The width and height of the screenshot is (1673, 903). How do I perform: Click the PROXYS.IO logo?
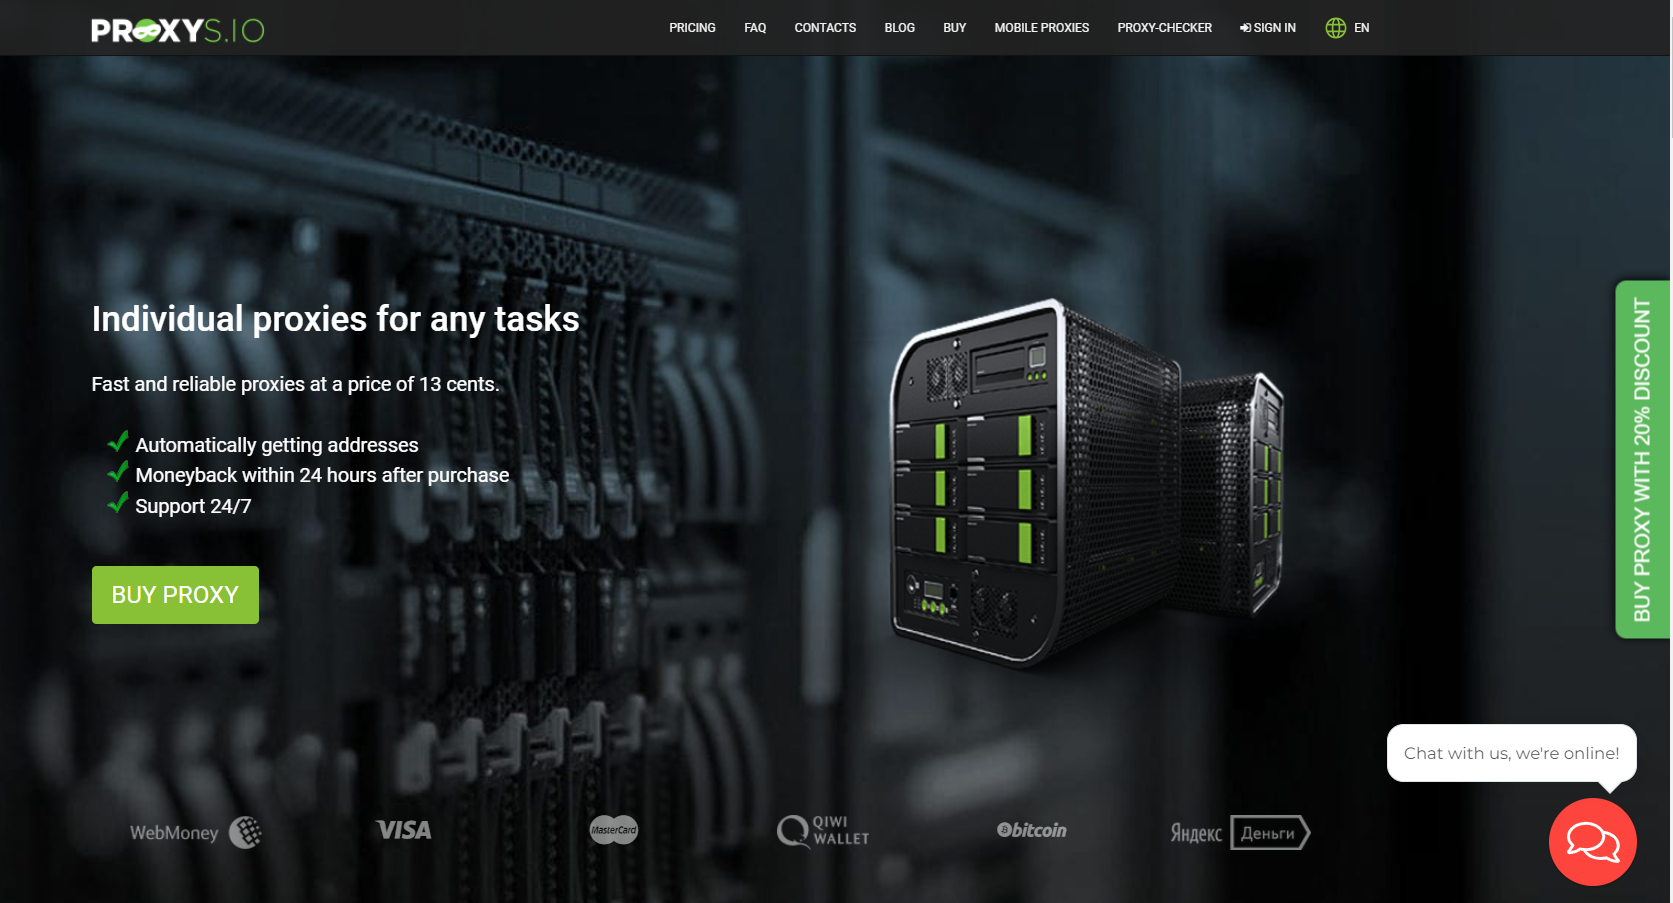[178, 30]
